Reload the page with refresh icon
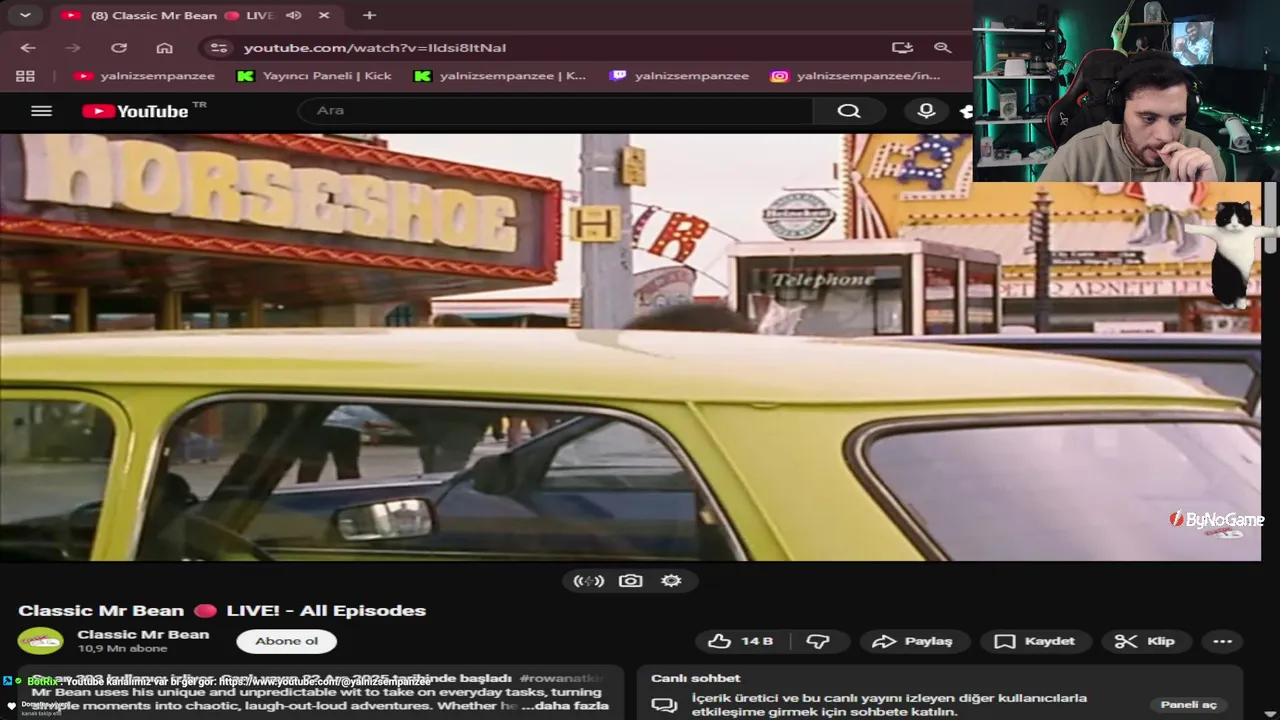1280x720 pixels. click(x=119, y=47)
